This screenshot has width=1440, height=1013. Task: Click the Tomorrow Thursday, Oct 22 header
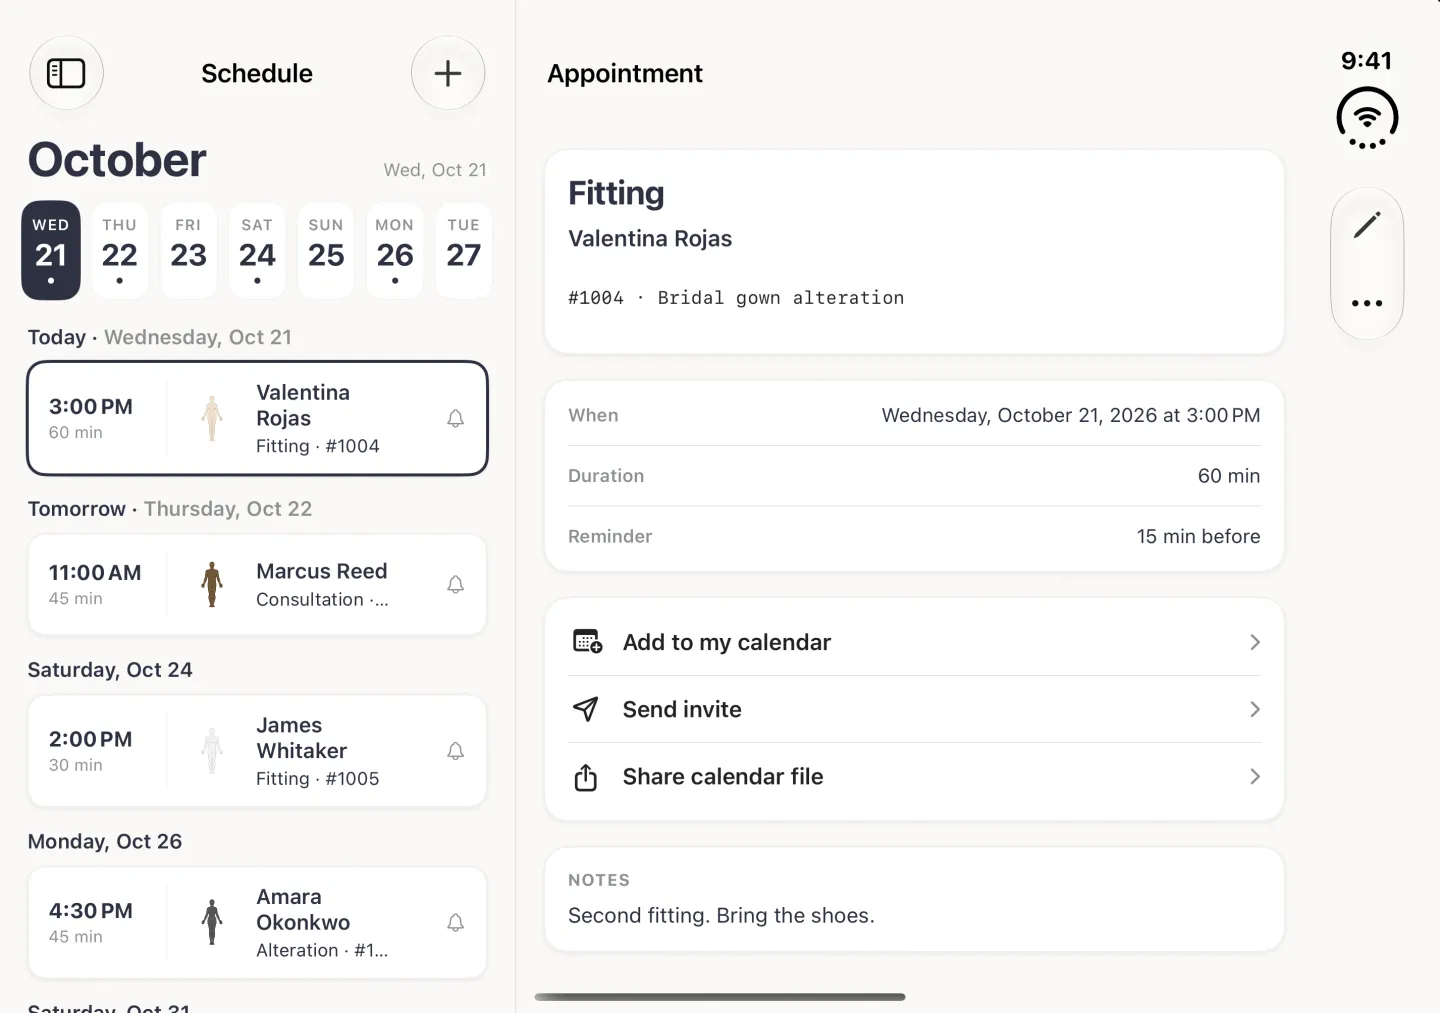[x=170, y=509]
